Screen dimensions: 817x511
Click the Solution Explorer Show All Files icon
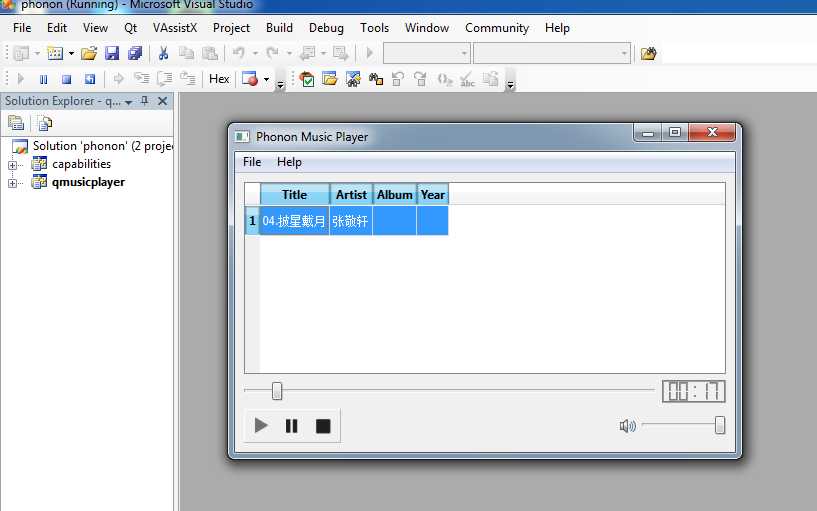click(45, 123)
